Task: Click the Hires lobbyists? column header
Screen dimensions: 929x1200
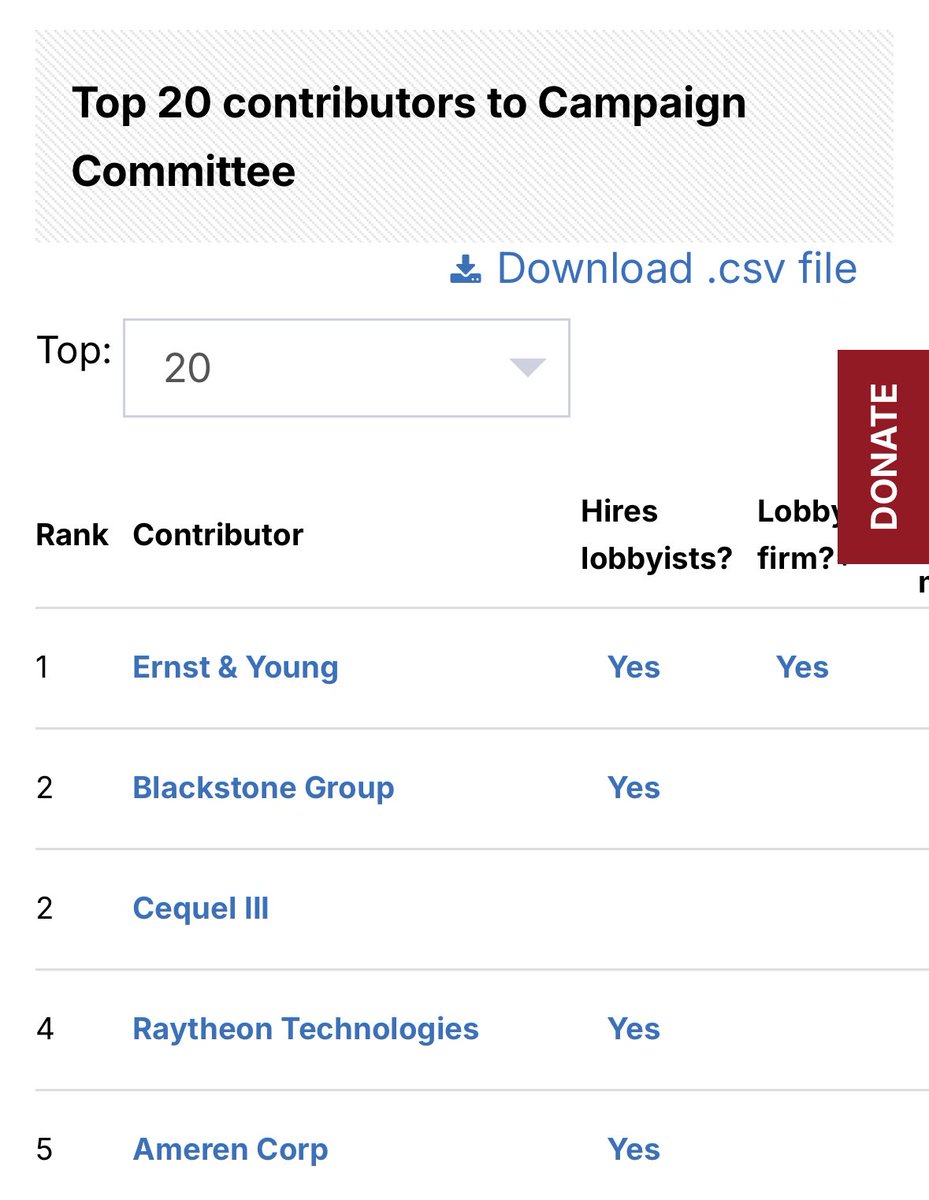Action: tap(656, 535)
